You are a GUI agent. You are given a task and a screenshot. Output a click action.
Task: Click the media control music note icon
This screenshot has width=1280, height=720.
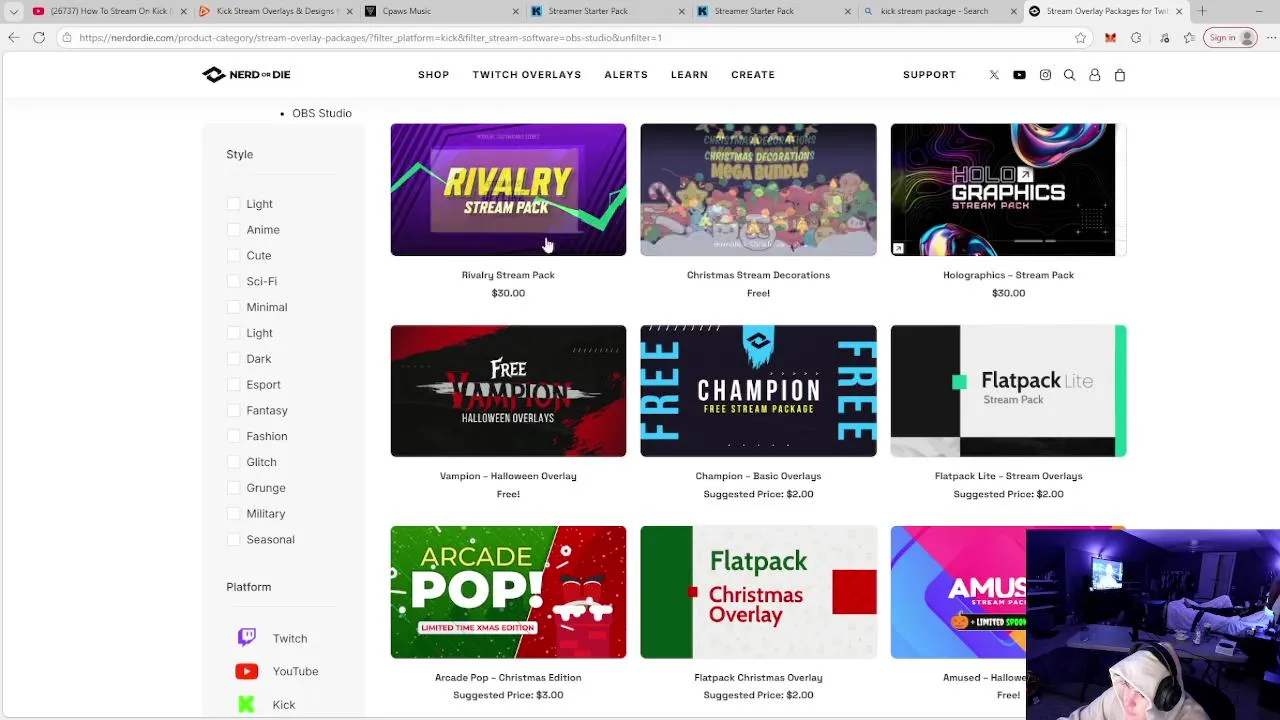click(1162, 38)
